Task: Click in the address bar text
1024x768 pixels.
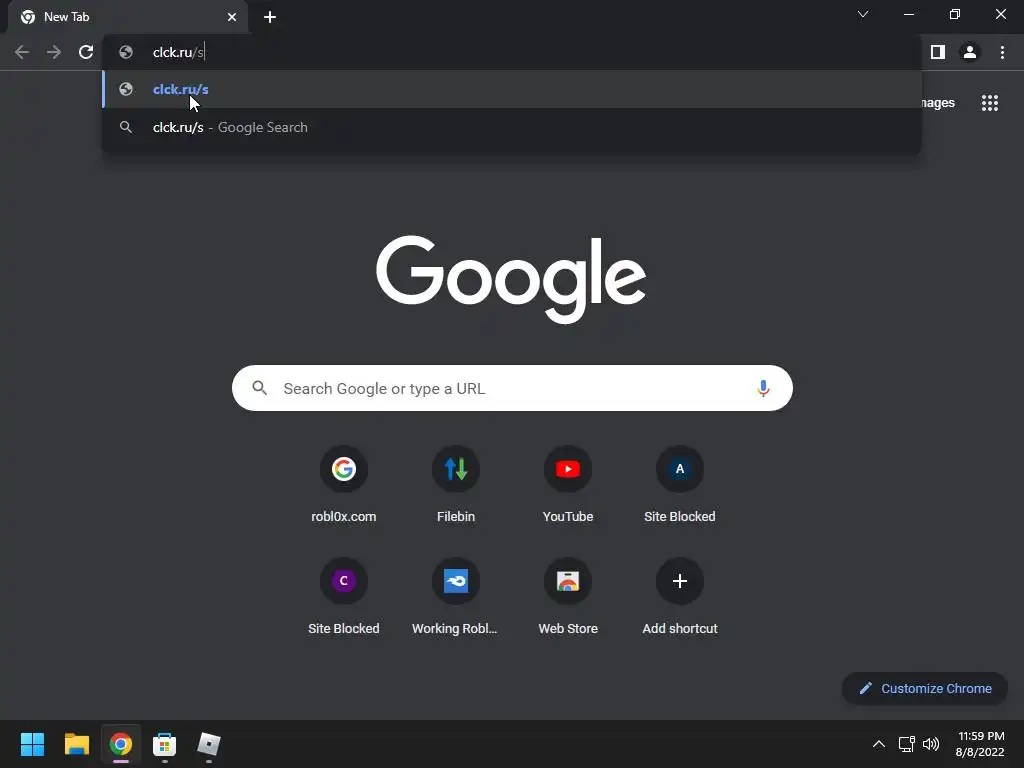Action: (179, 52)
